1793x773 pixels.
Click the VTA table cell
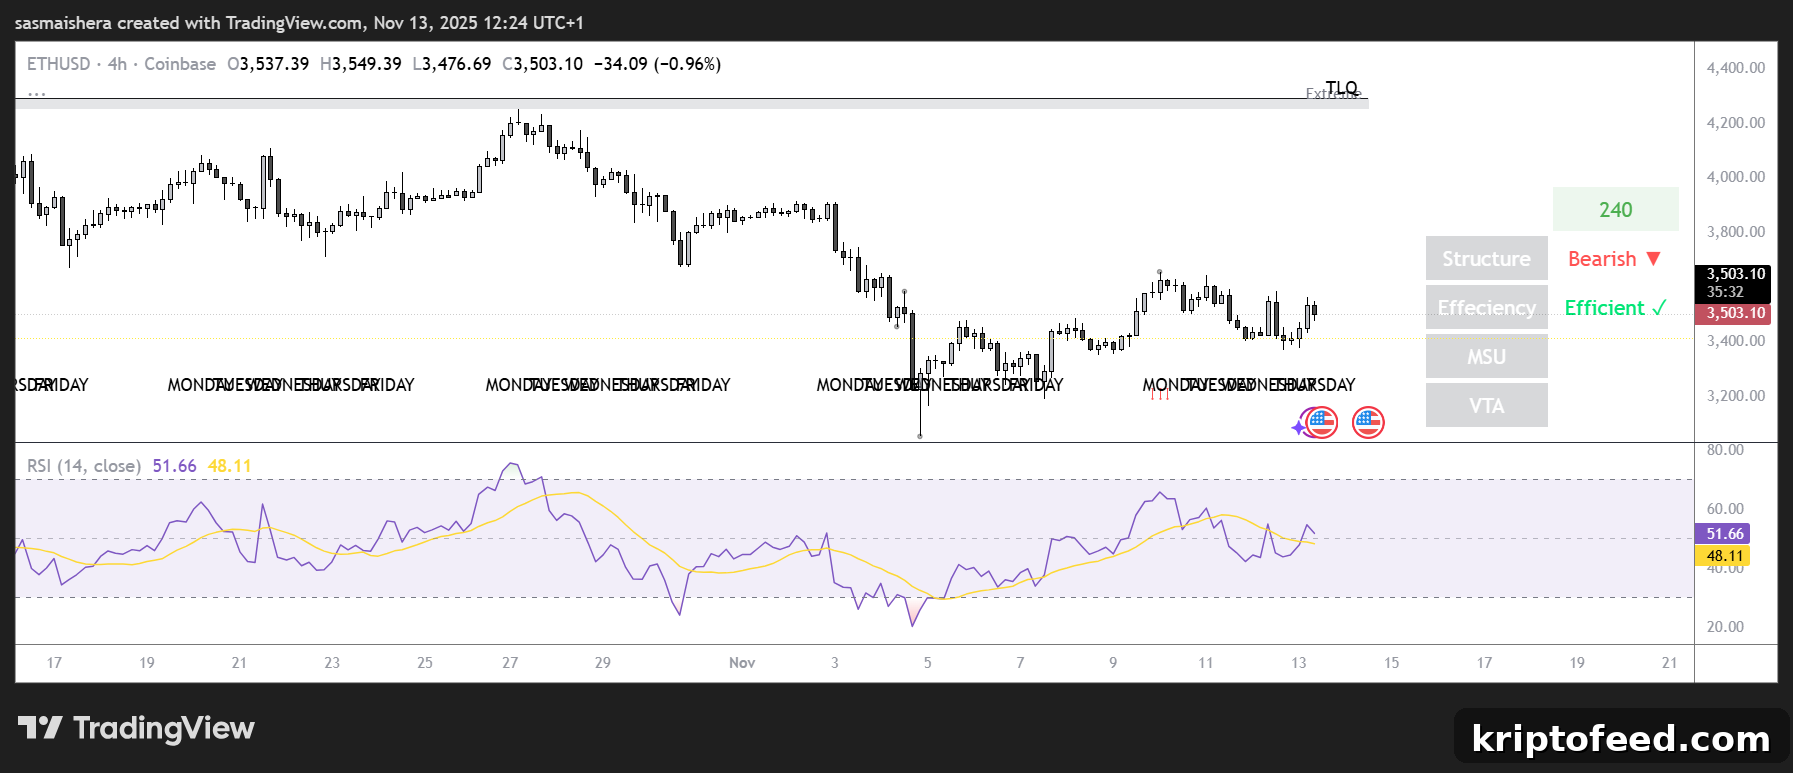pos(1487,406)
